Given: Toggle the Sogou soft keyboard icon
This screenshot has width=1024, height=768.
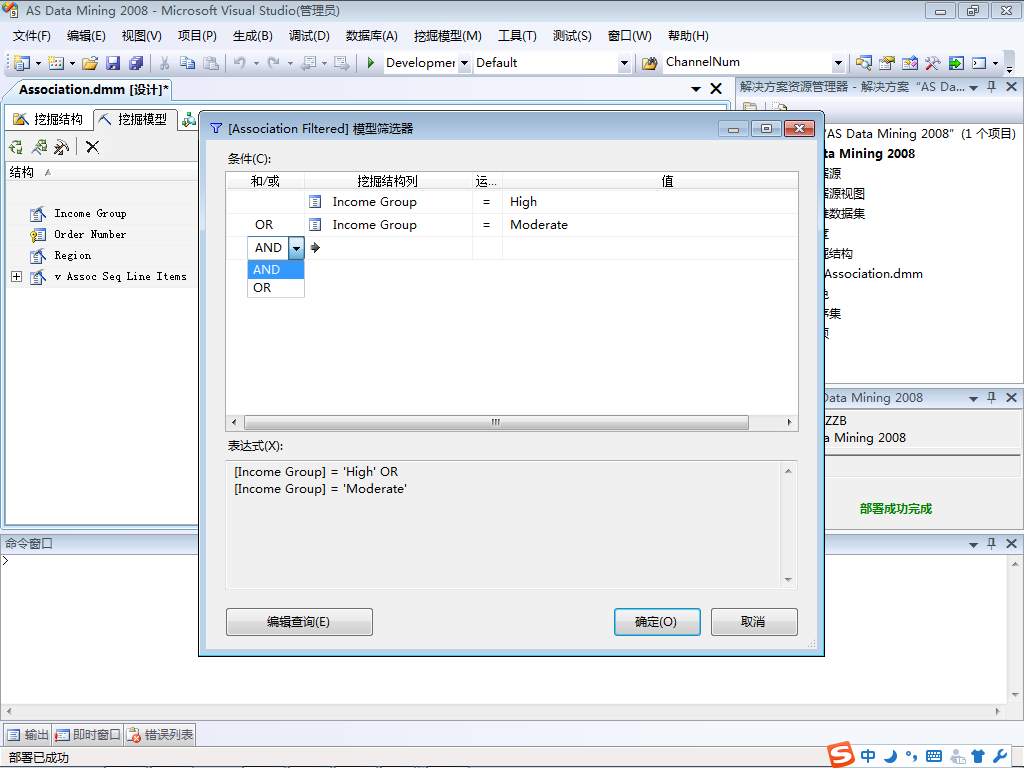Looking at the screenshot, I should pos(934,756).
